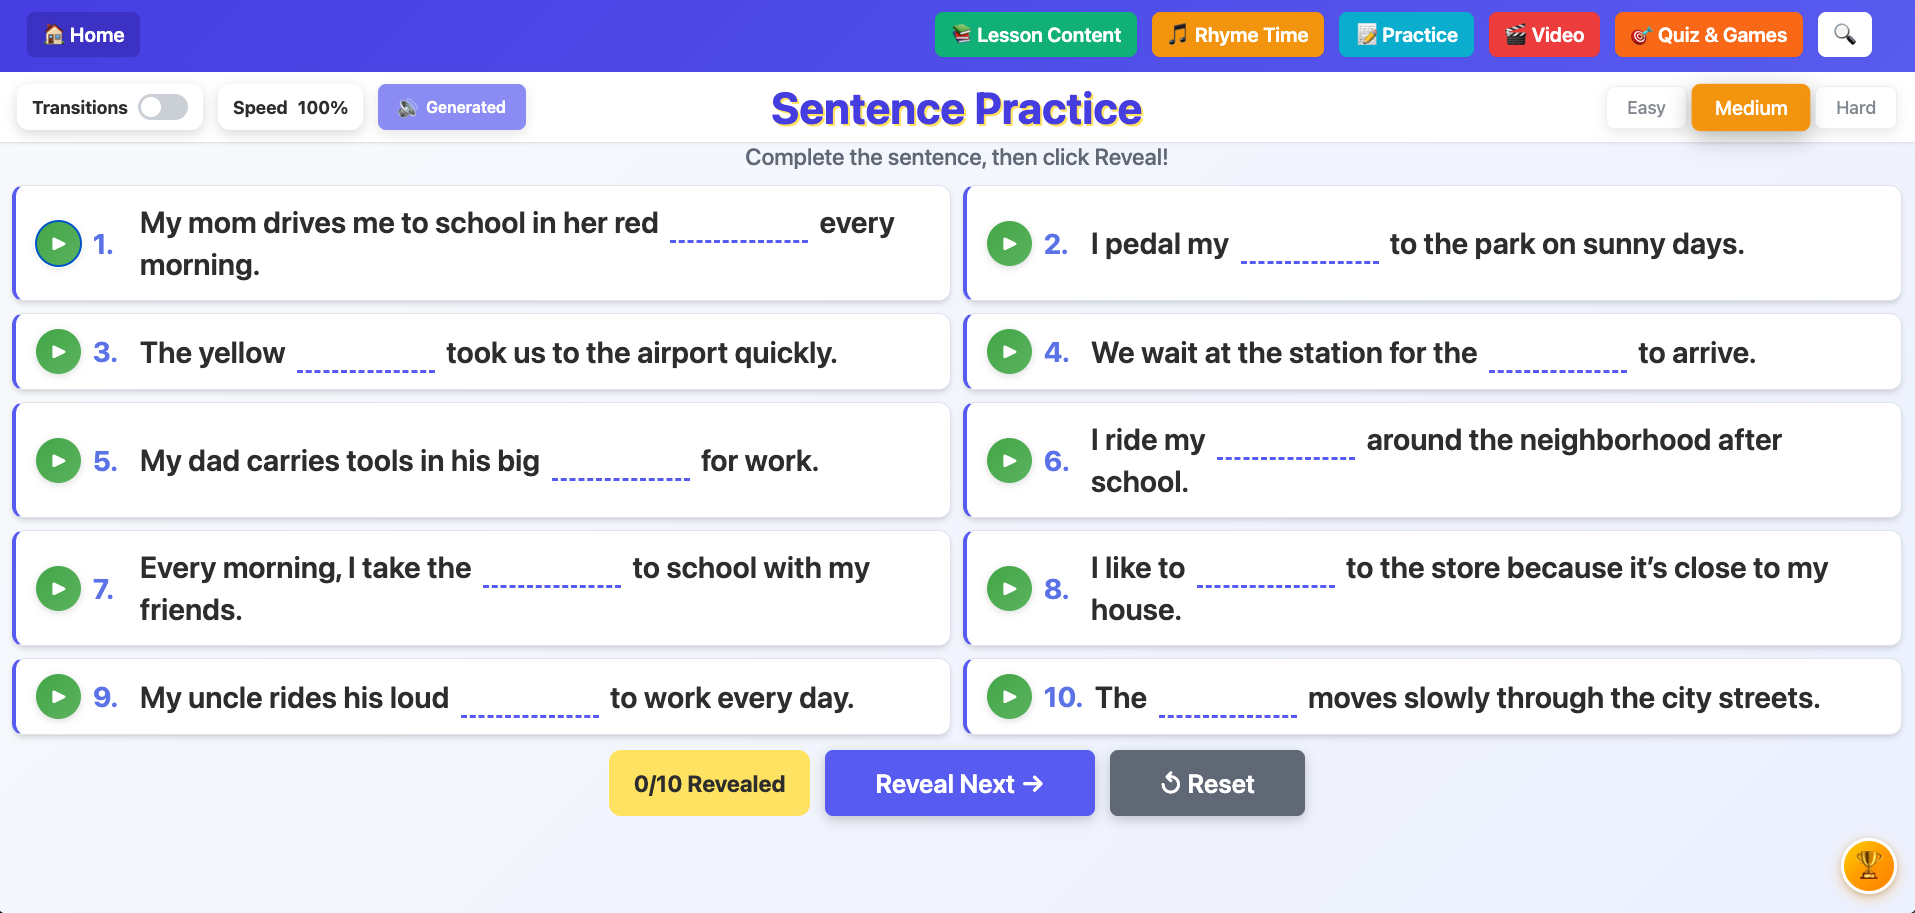Open the Video section
The image size is (1915, 913).
1544,34
